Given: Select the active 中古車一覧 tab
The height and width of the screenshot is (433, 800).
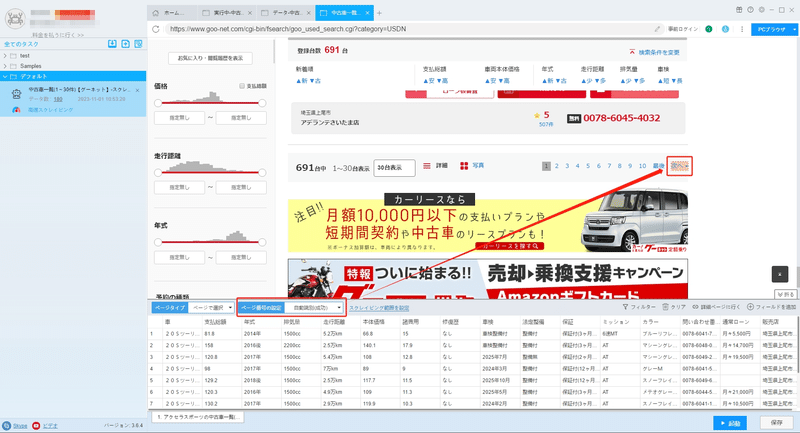Looking at the screenshot, I should pos(344,13).
